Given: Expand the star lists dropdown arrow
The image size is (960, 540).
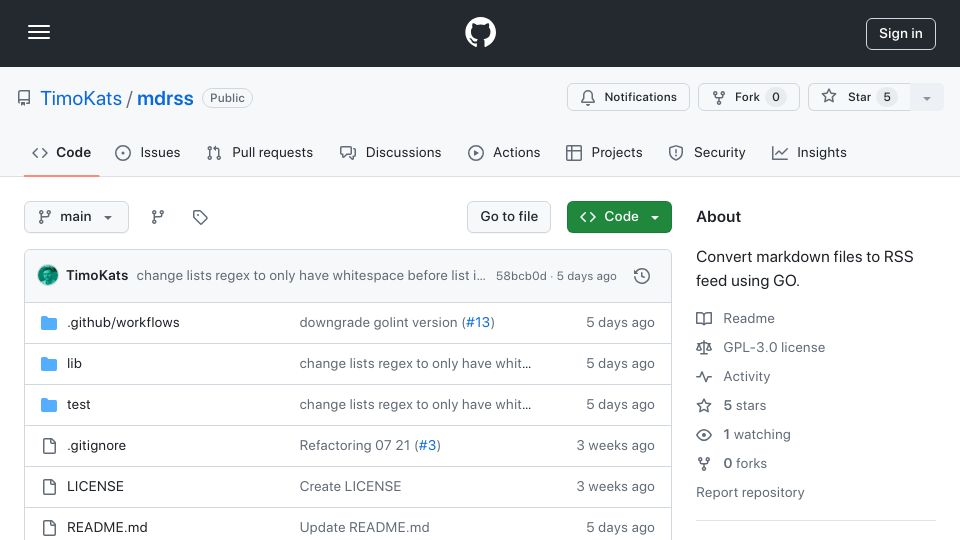Looking at the screenshot, I should point(927,97).
